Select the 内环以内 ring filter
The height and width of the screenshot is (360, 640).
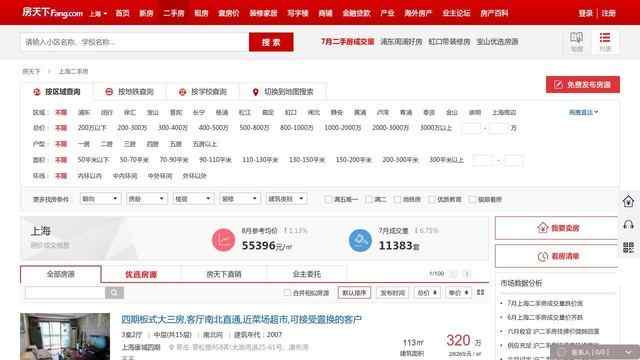89,176
